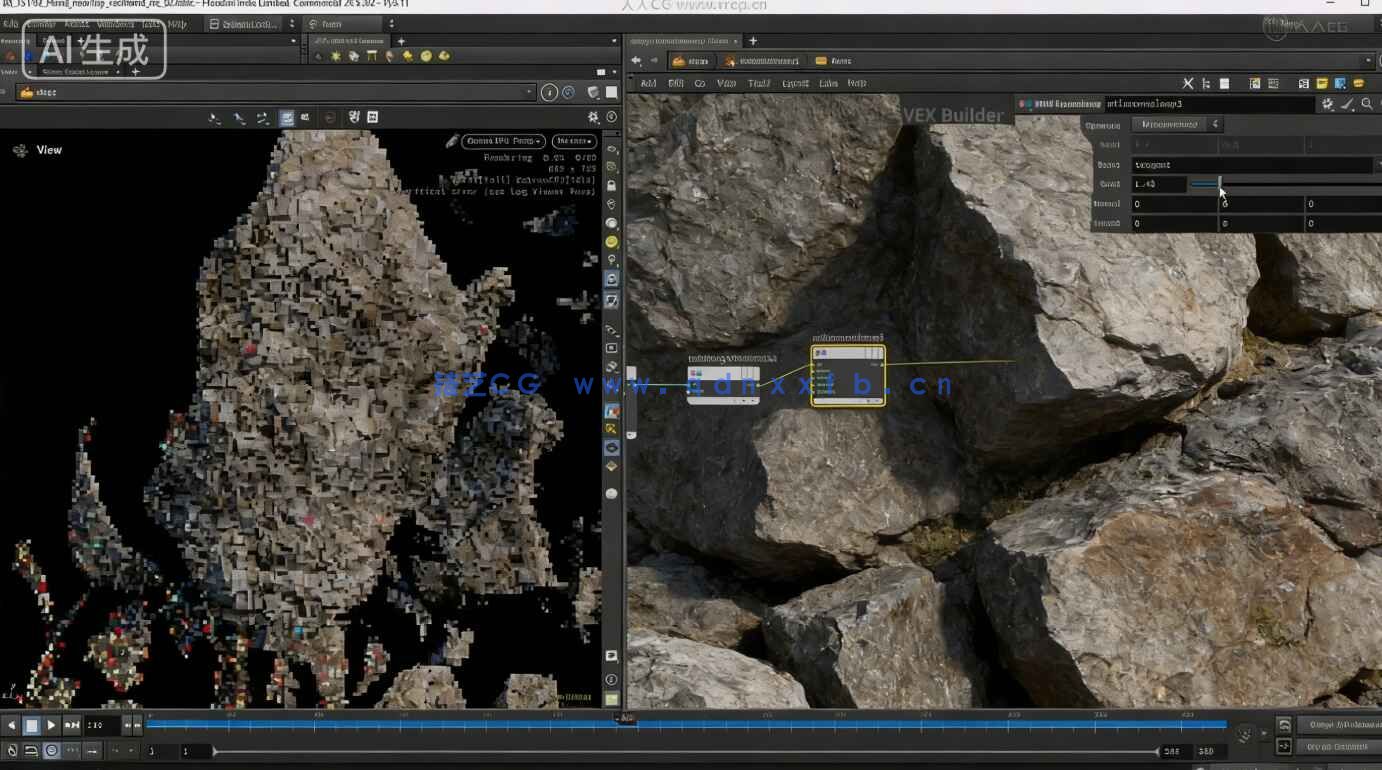1382x770 pixels.
Task: Open the Add menu in network editor
Action: (648, 83)
